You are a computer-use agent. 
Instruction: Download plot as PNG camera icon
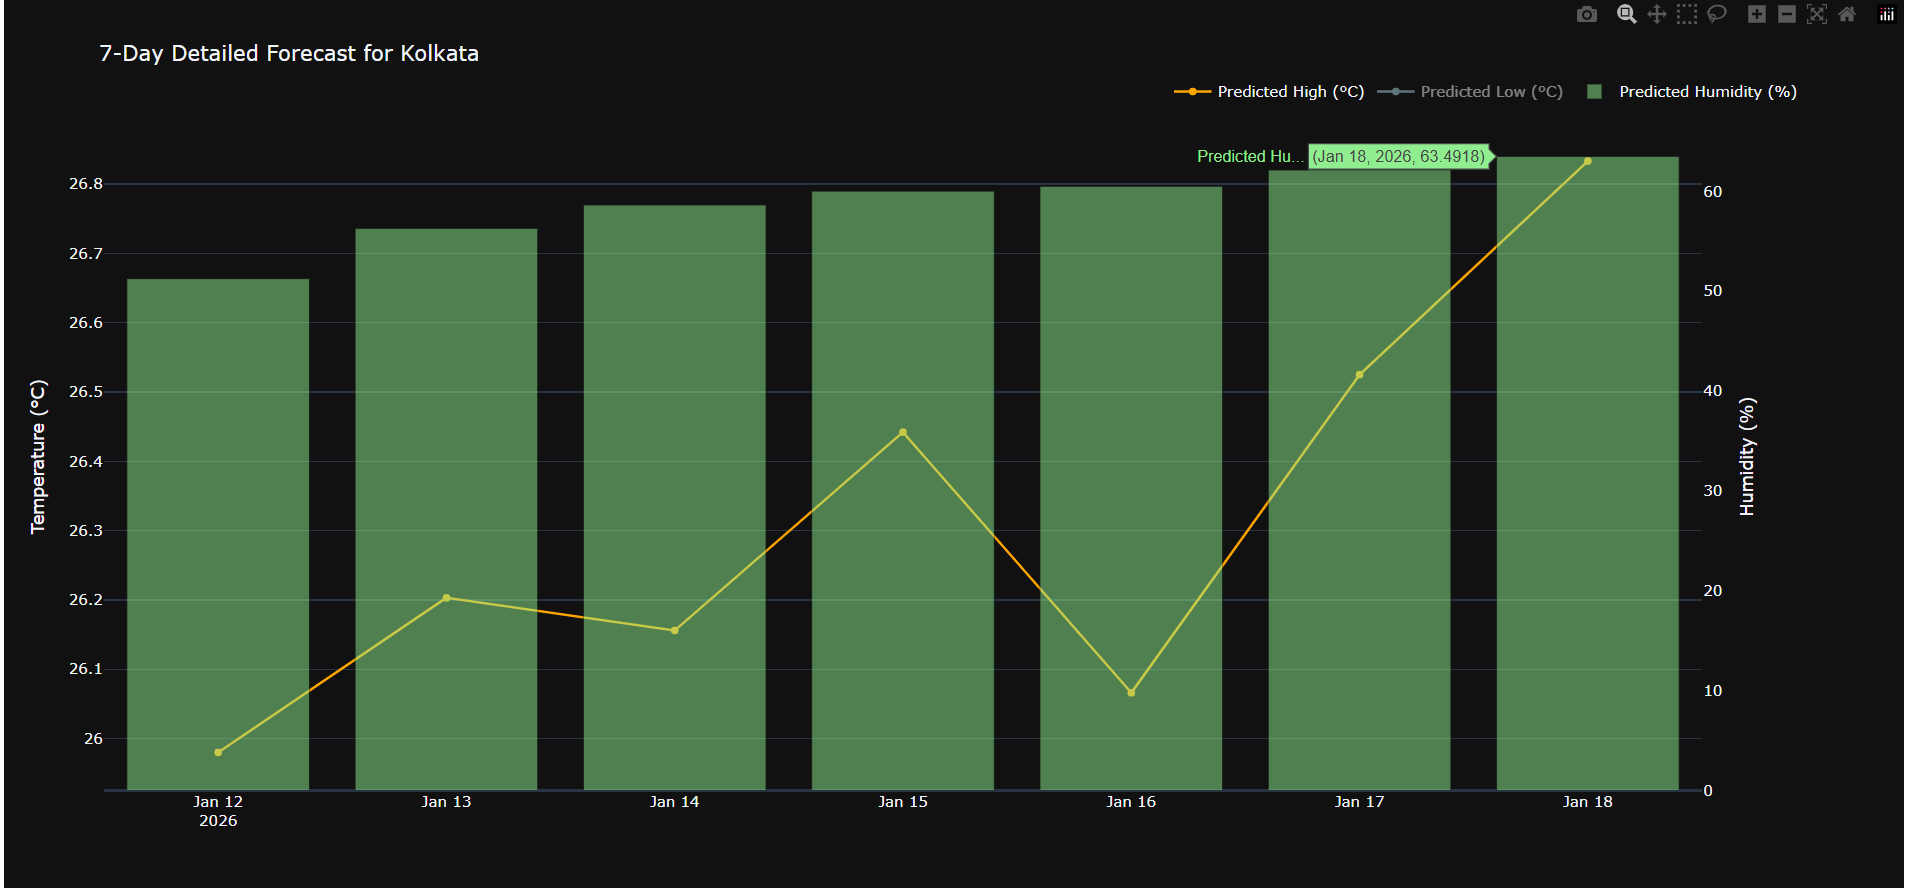point(1586,14)
